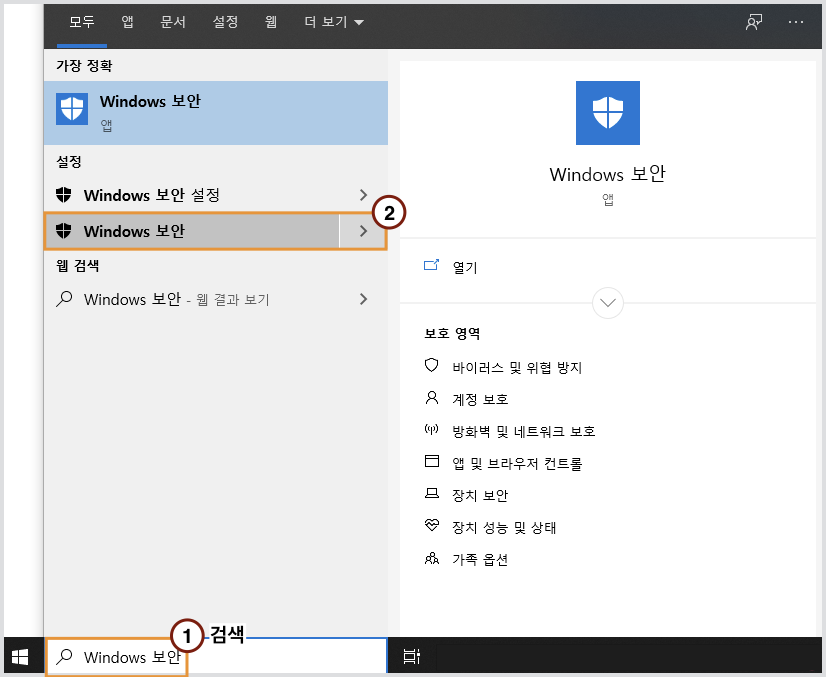Image resolution: width=826 pixels, height=677 pixels.
Task: Click the Windows 보안 title in details pane
Action: coord(607,174)
